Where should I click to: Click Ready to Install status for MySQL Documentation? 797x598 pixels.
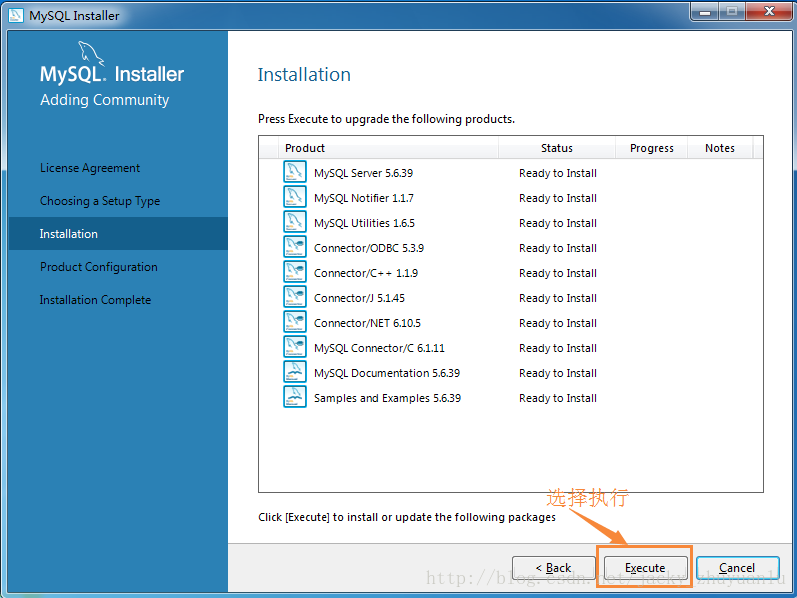click(558, 373)
